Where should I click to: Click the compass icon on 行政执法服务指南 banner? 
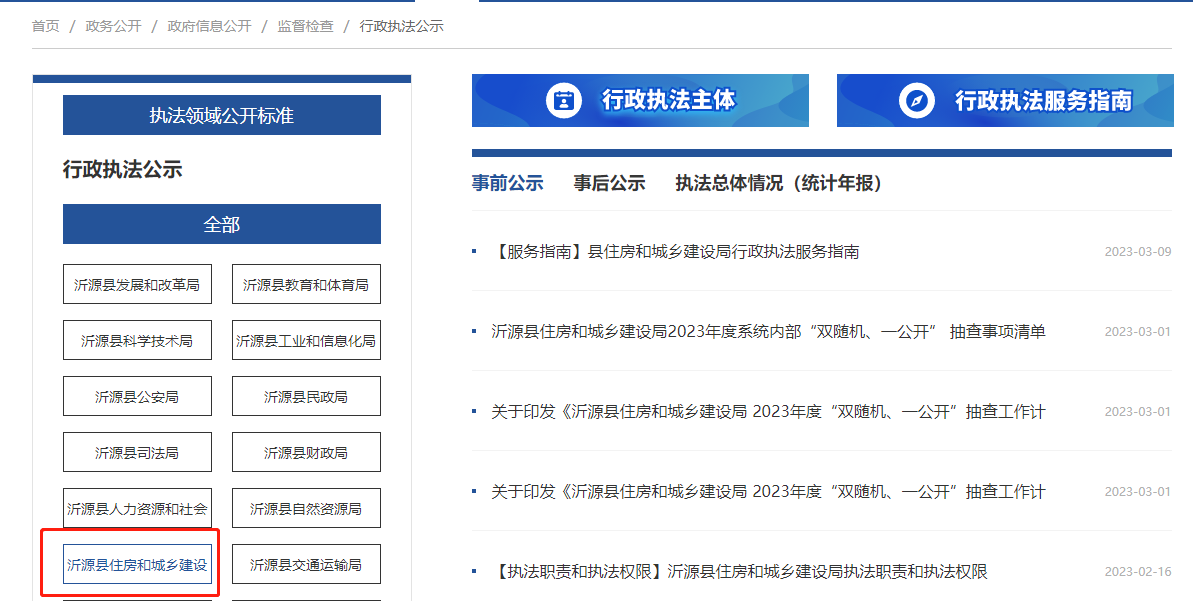click(916, 100)
